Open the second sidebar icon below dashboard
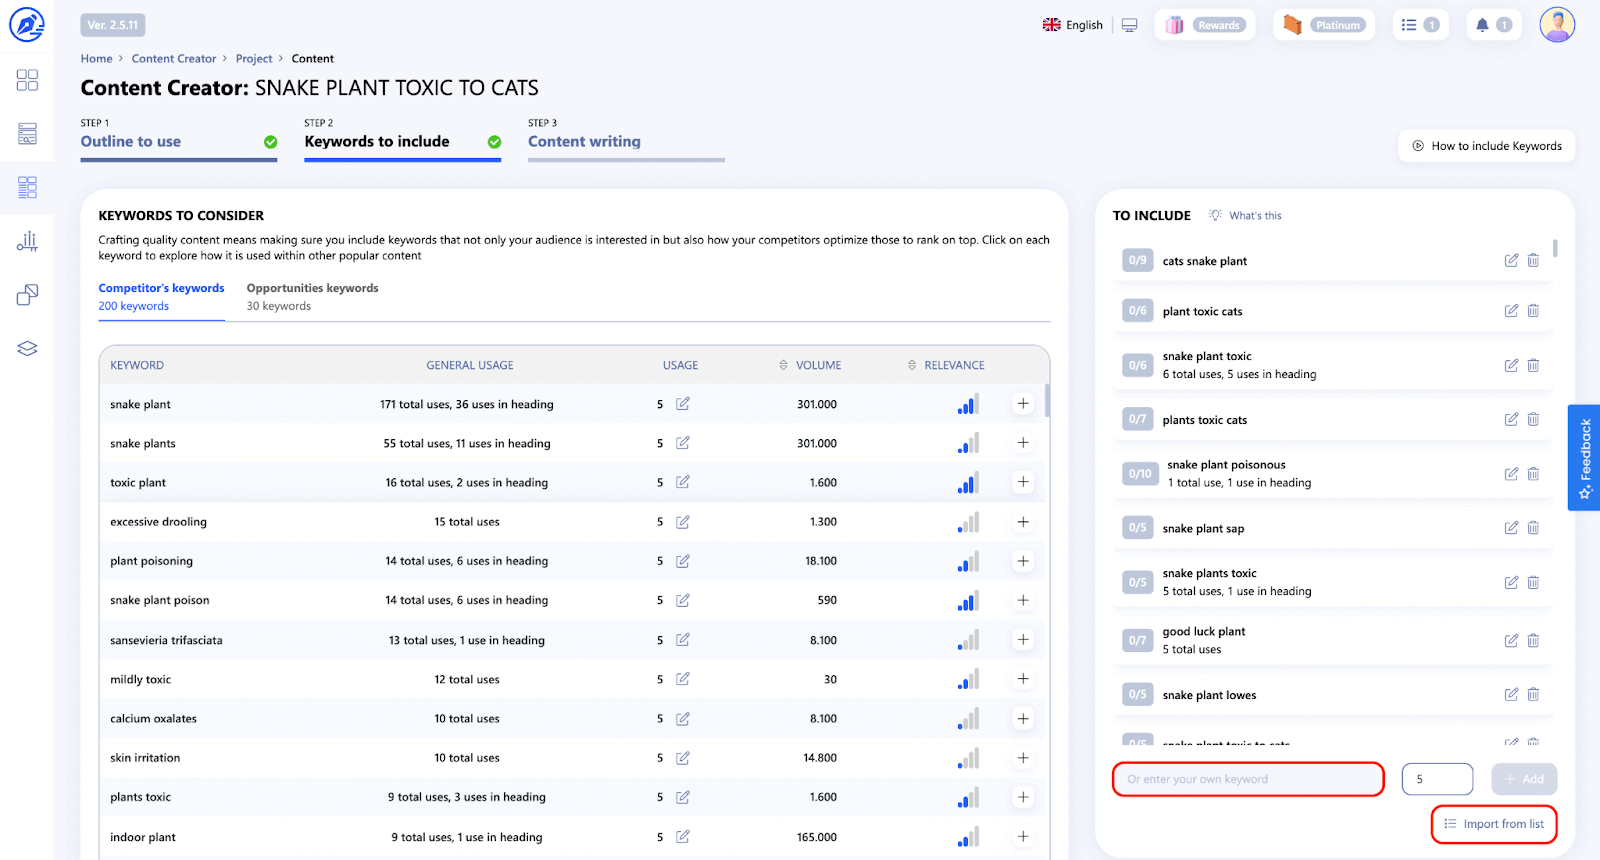1600x860 pixels. pyautogui.click(x=27, y=134)
